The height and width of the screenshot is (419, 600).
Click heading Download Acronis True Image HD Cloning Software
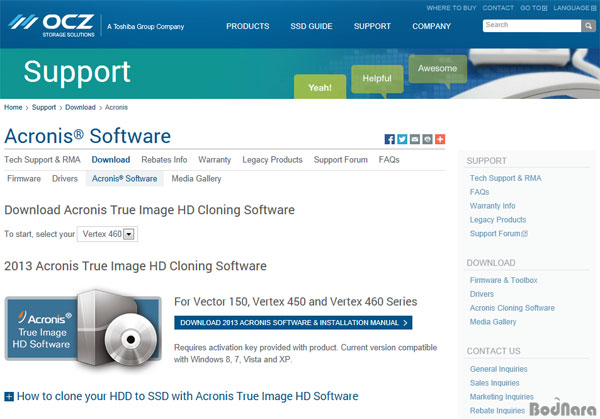pyautogui.click(x=149, y=210)
